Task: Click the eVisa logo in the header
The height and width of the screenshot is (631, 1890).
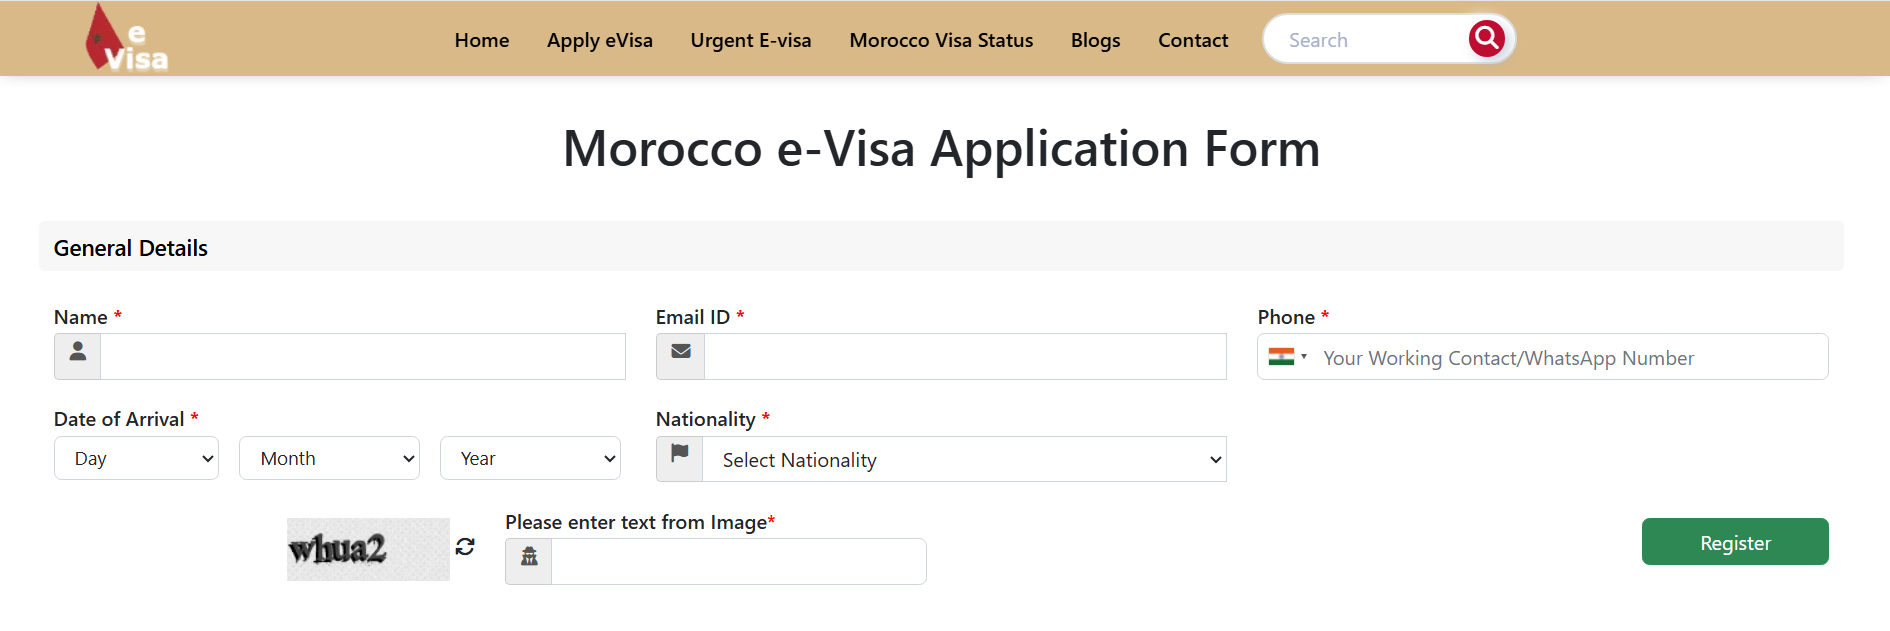Action: click(126, 40)
